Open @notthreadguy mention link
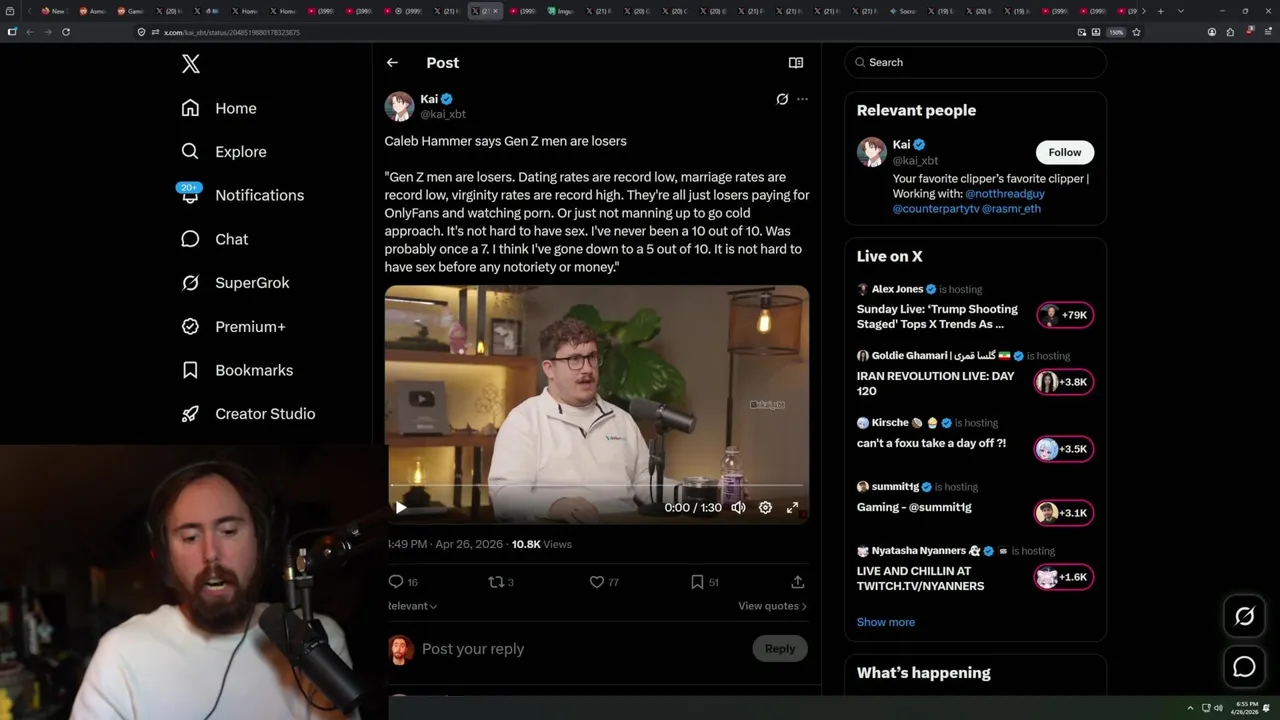The height and width of the screenshot is (720, 1280). coord(1005,194)
